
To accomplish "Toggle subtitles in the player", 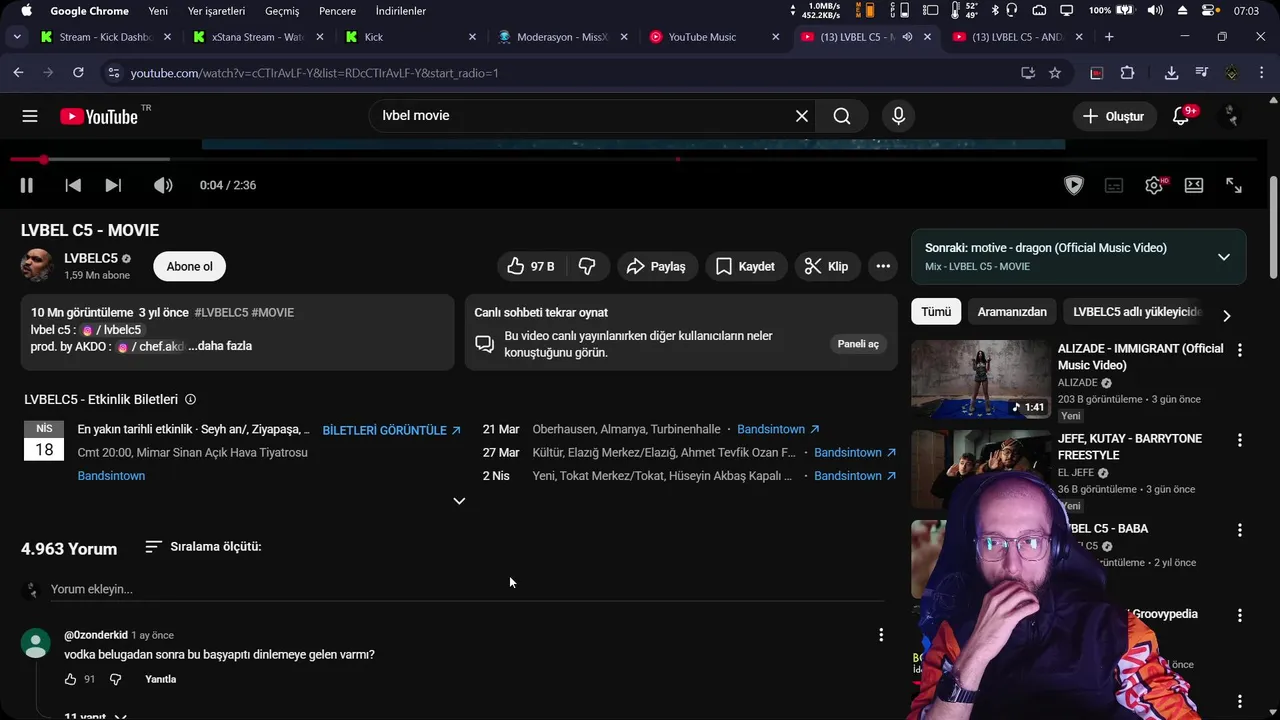I will click(x=1114, y=185).
